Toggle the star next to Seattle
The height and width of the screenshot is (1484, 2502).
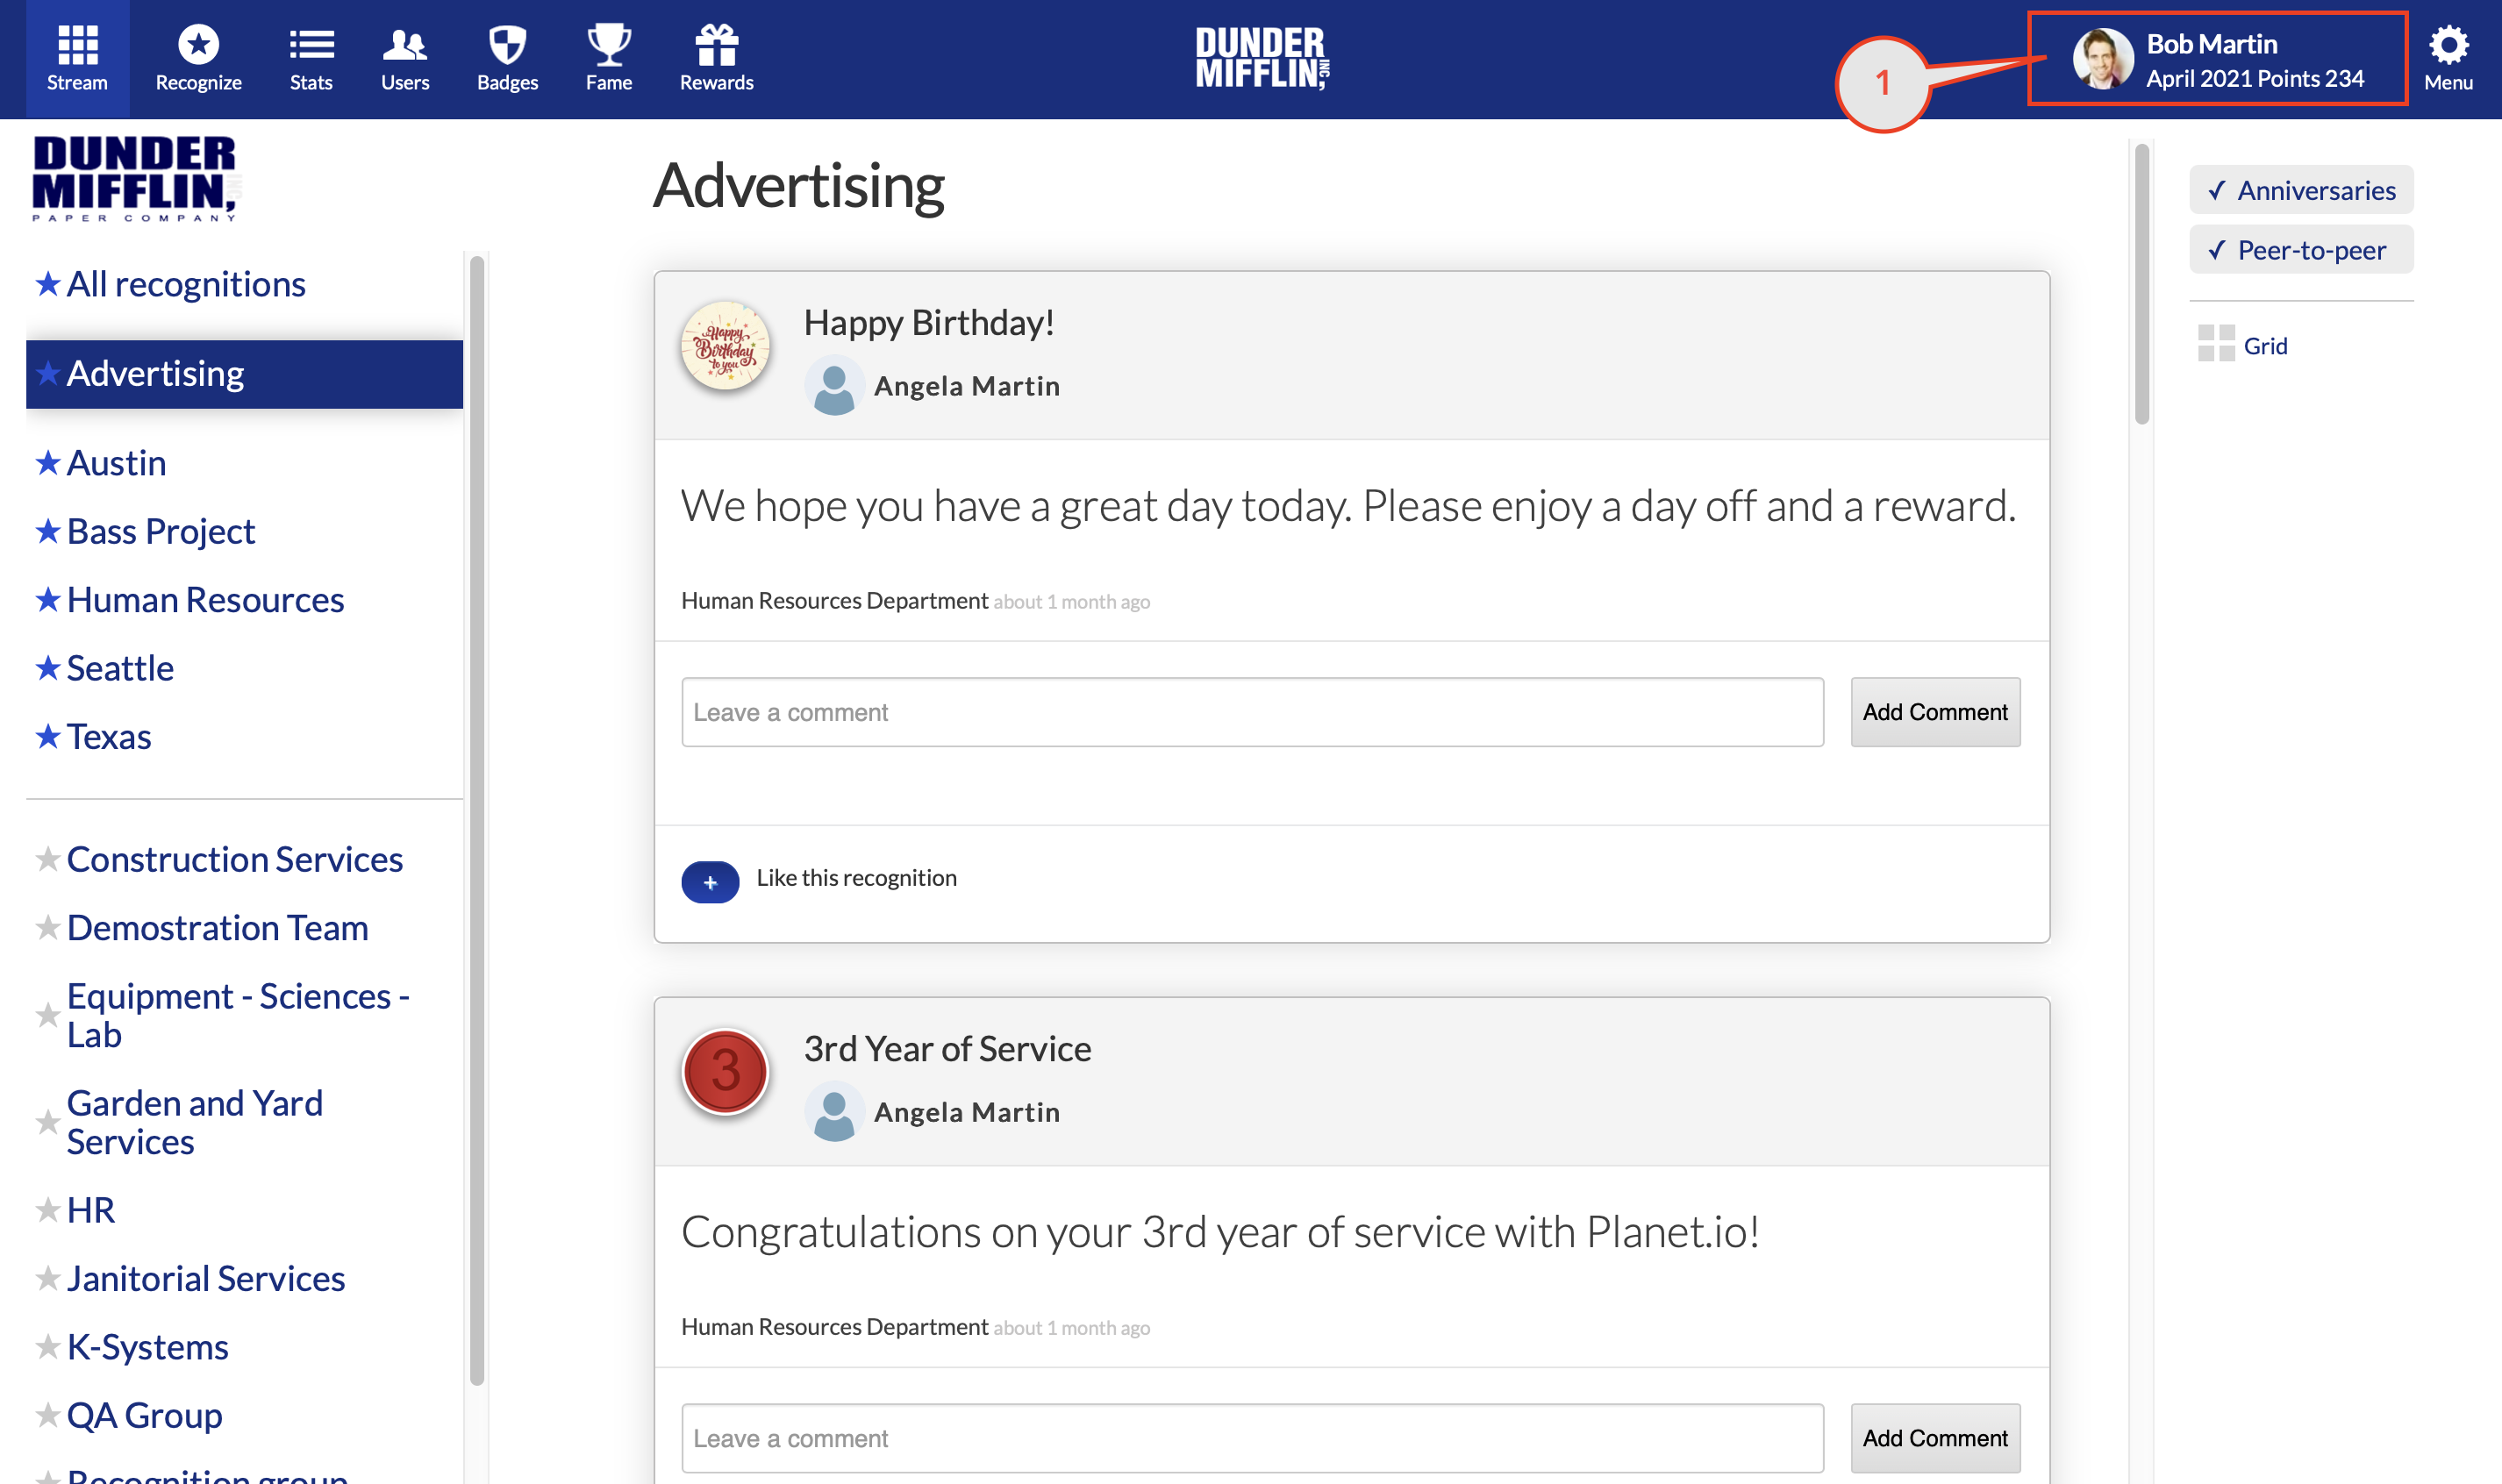[47, 668]
